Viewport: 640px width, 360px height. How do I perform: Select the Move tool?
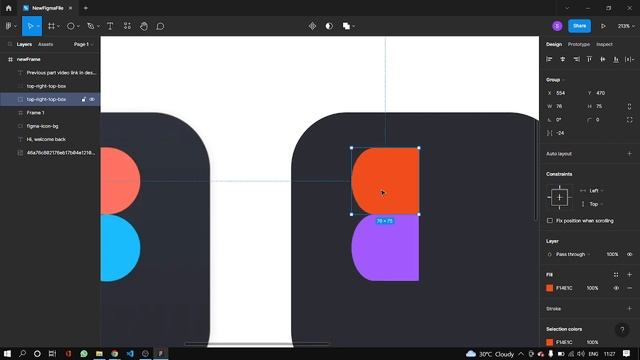[30, 26]
